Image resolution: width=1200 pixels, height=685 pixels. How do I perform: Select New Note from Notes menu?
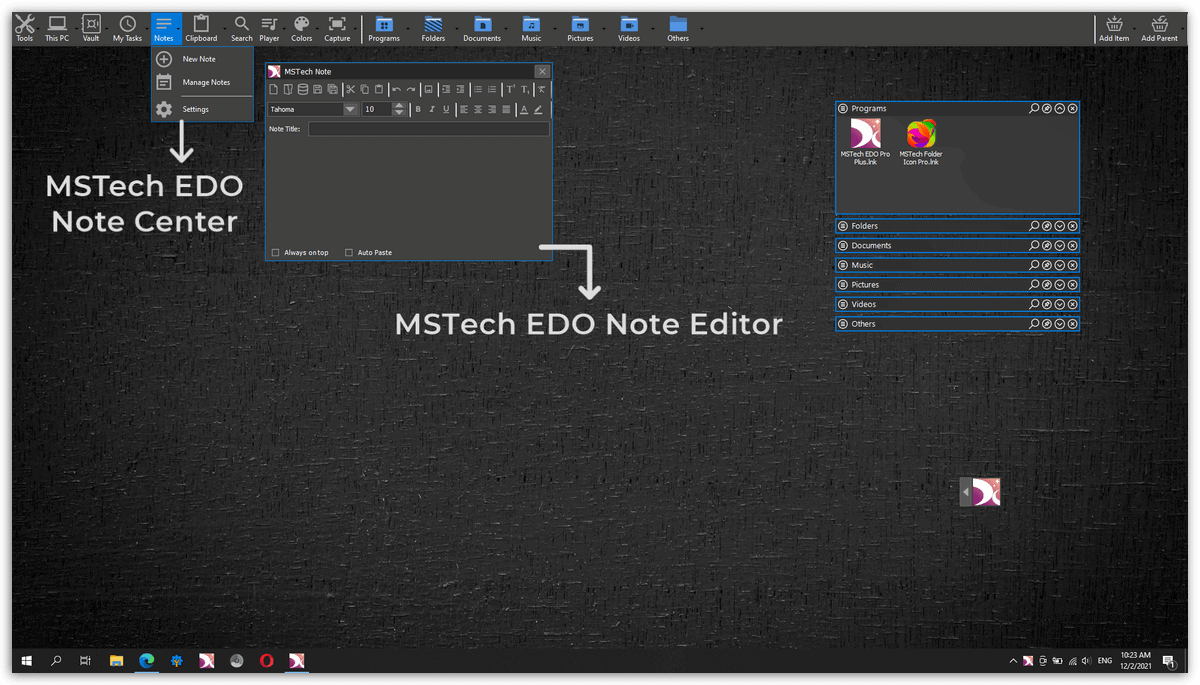click(202, 59)
